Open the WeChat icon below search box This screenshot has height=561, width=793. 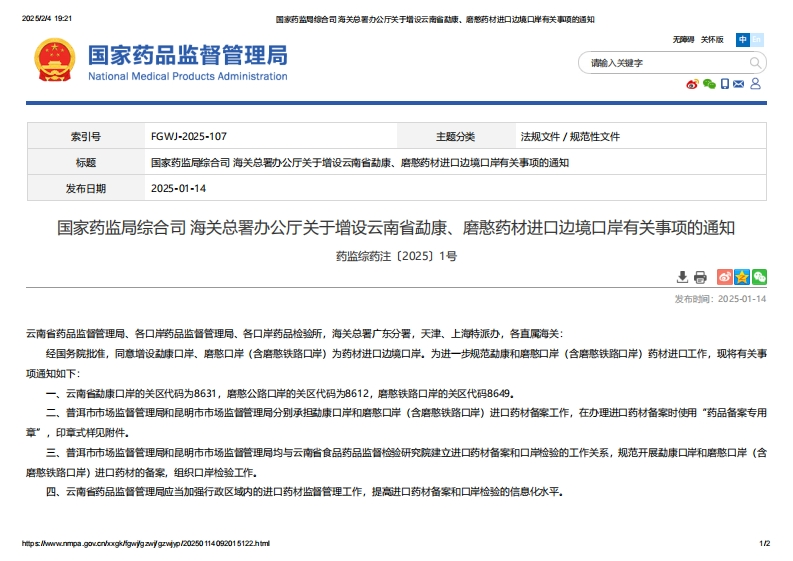tap(709, 84)
